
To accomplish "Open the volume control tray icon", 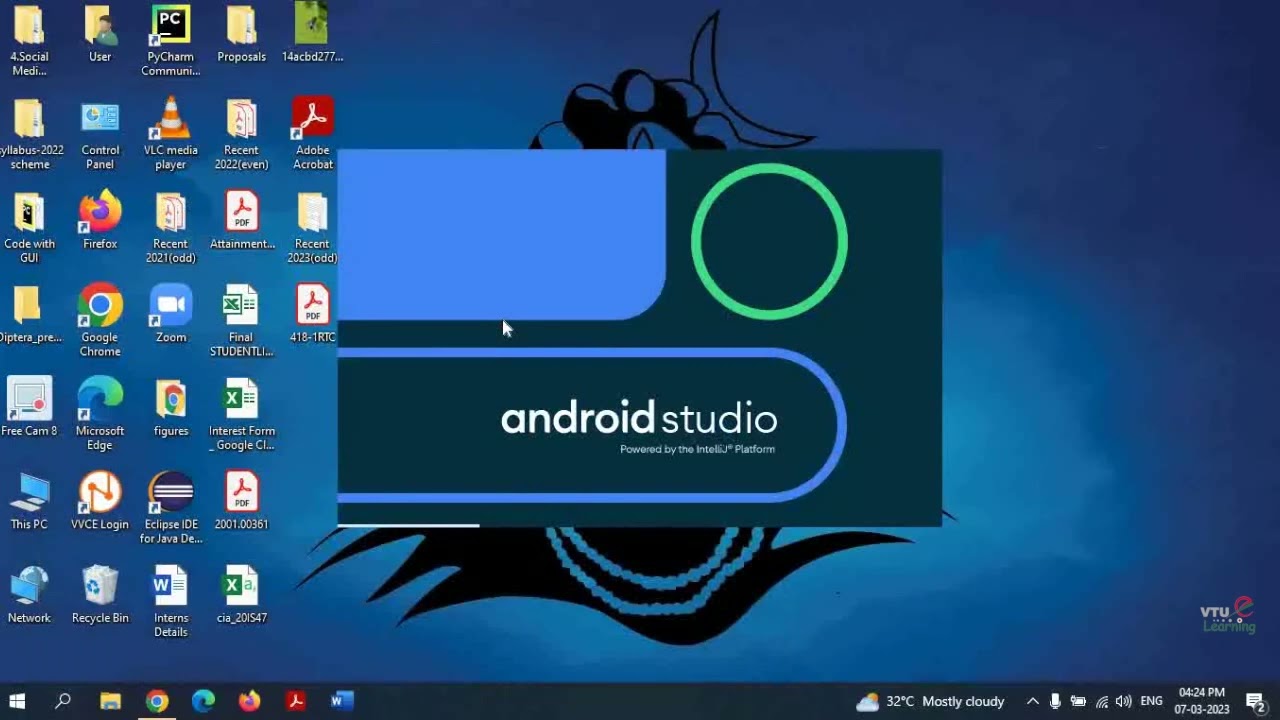I will click(1123, 701).
